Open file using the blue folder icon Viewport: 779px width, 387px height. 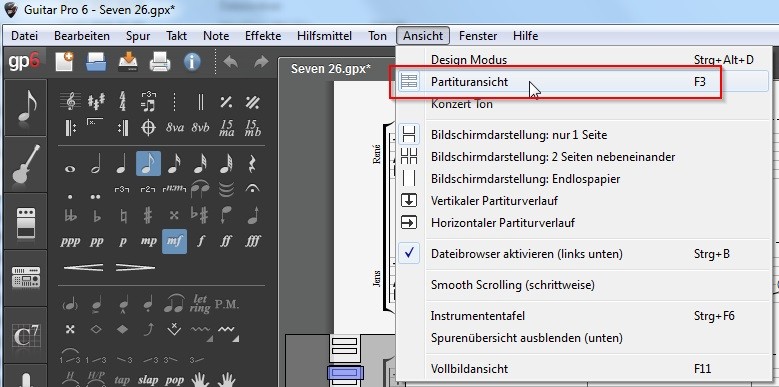(x=96, y=62)
